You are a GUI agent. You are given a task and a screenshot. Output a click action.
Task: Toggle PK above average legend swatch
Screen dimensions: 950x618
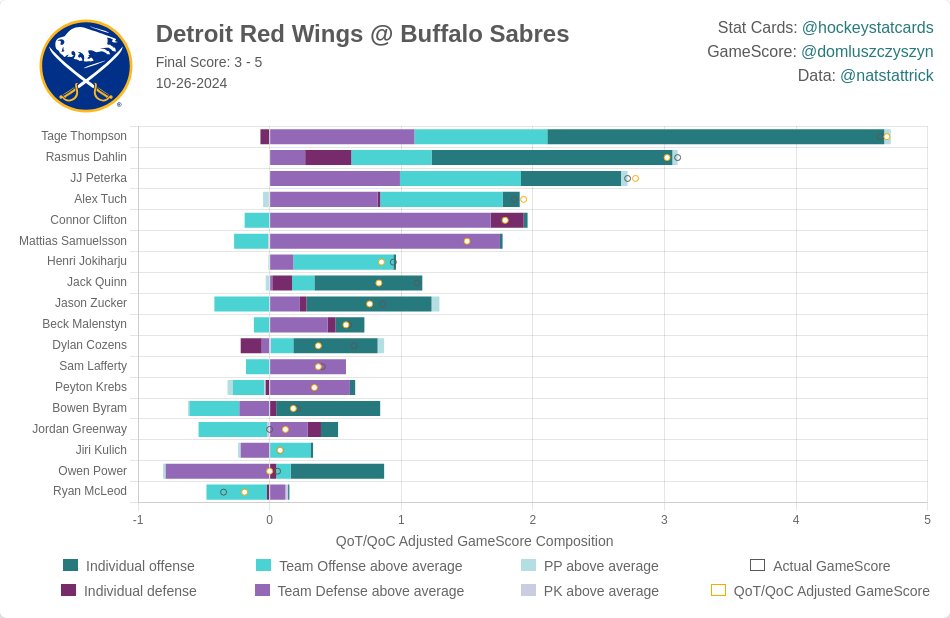click(x=529, y=591)
